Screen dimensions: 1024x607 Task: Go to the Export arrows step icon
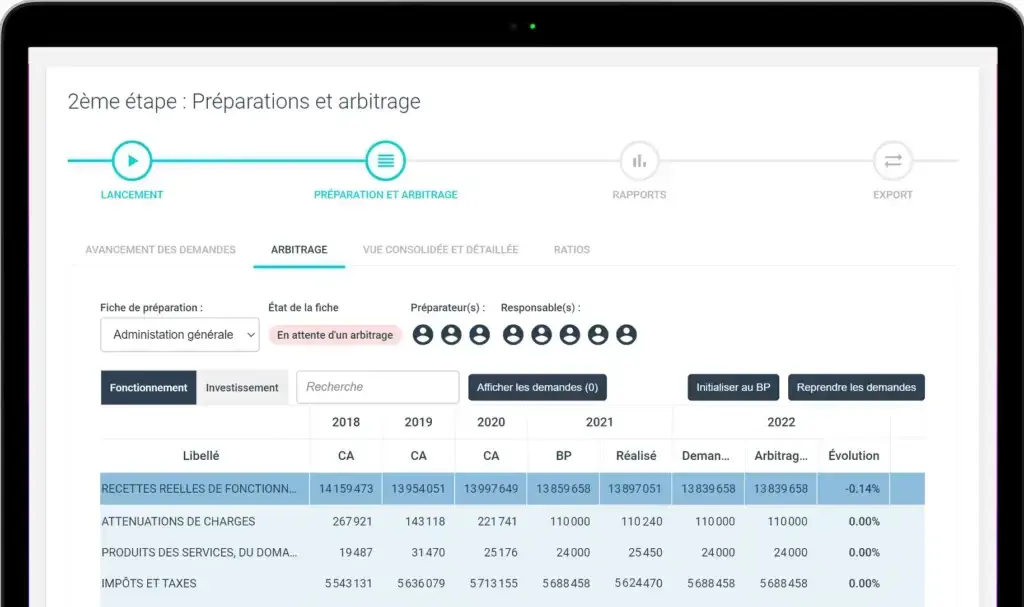[x=892, y=160]
